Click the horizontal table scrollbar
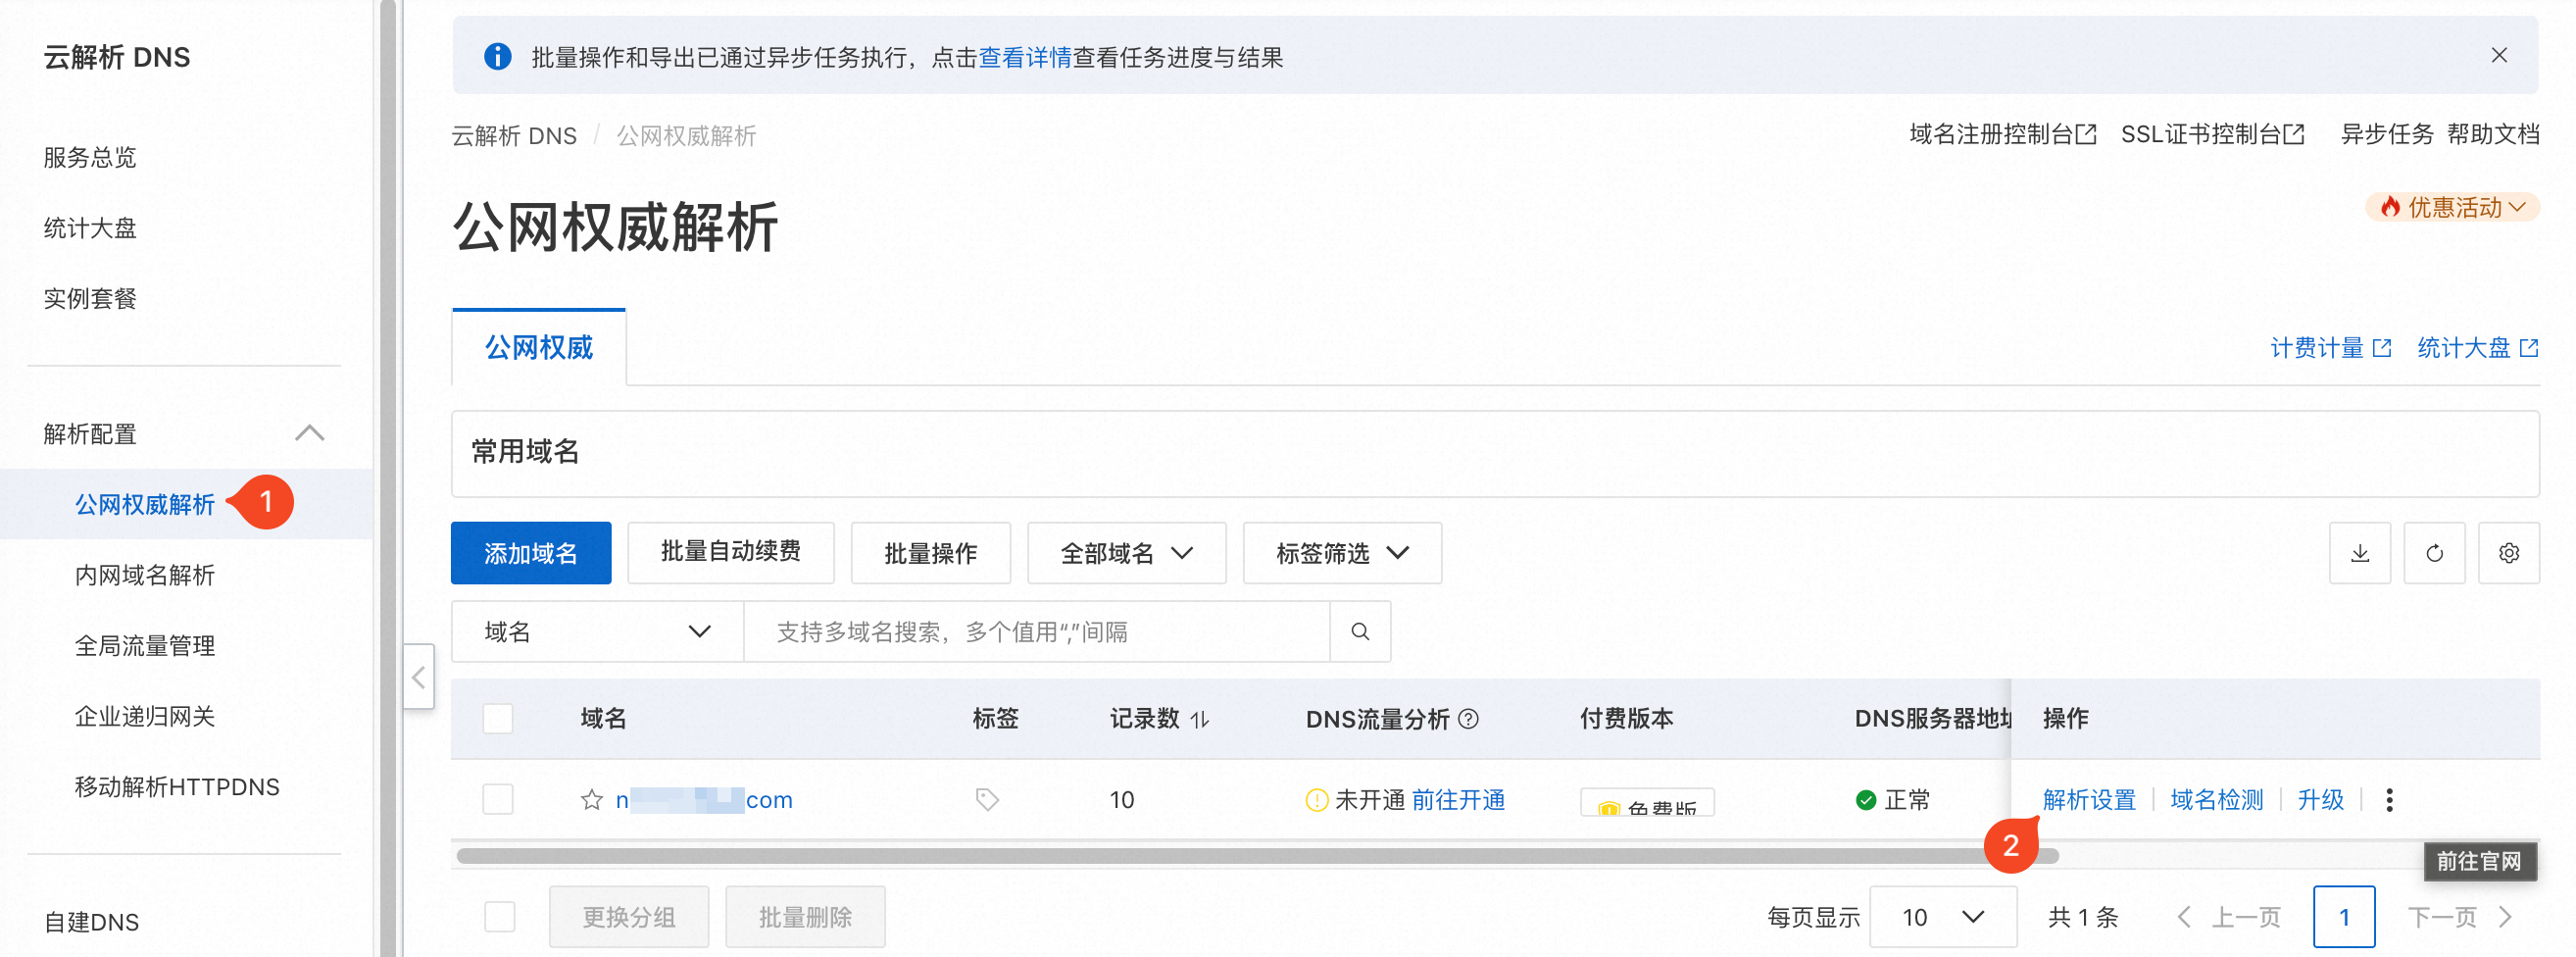Viewport: 2576px width, 957px height. click(x=1257, y=856)
